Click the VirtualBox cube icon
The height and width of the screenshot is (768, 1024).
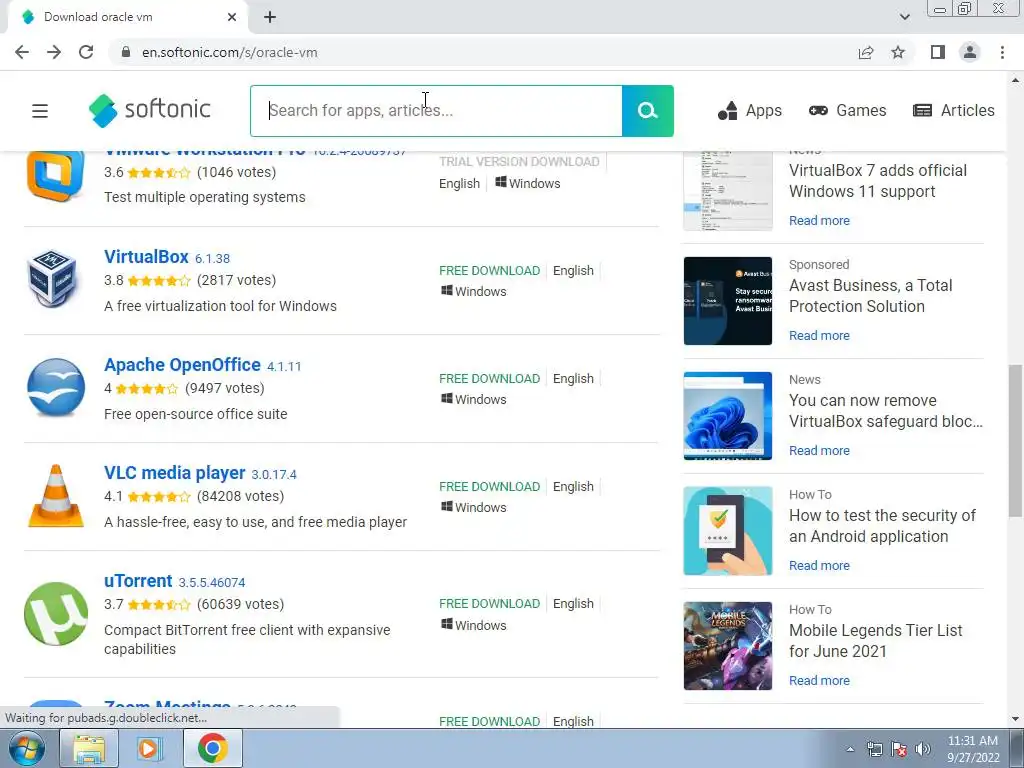53,278
